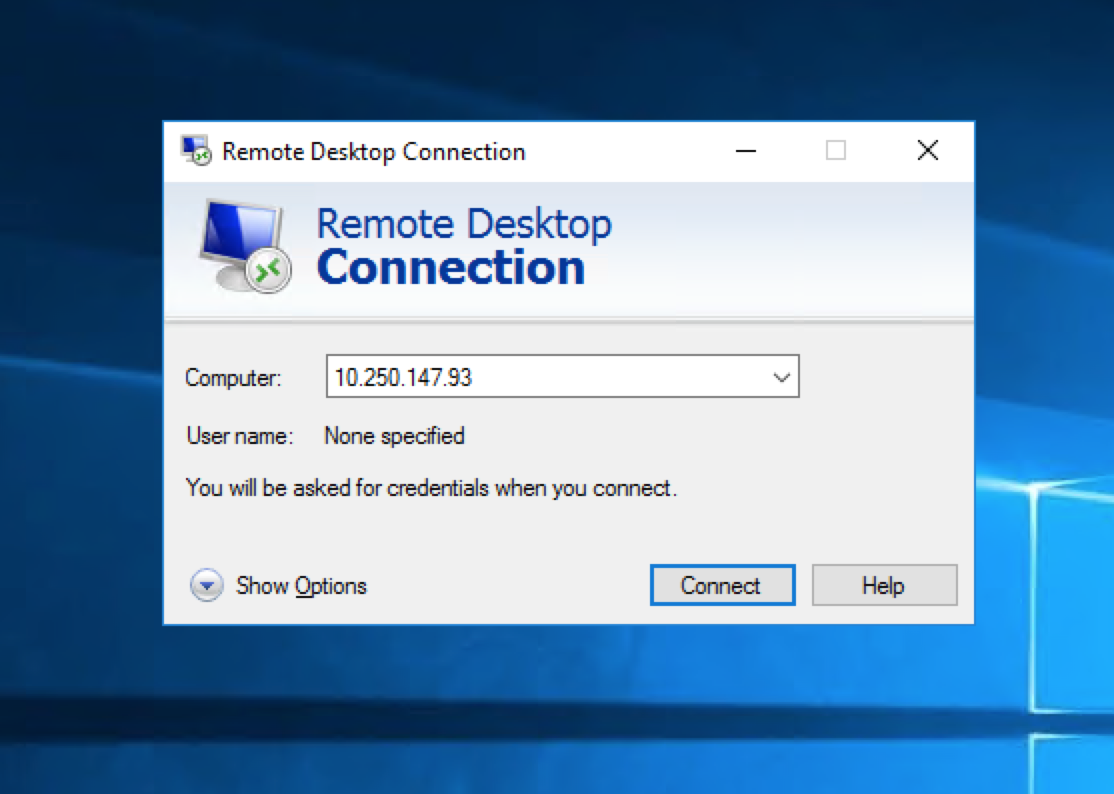Click the Remote Desktop title bar icon
Viewport: 1114px width, 794px height.
[195, 151]
